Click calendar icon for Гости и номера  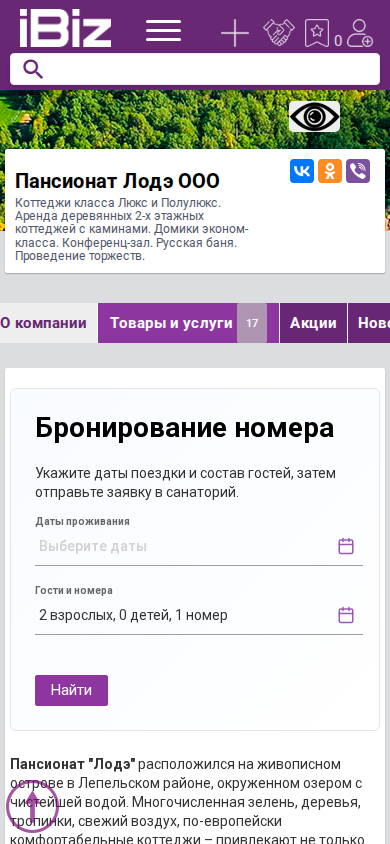coord(346,615)
